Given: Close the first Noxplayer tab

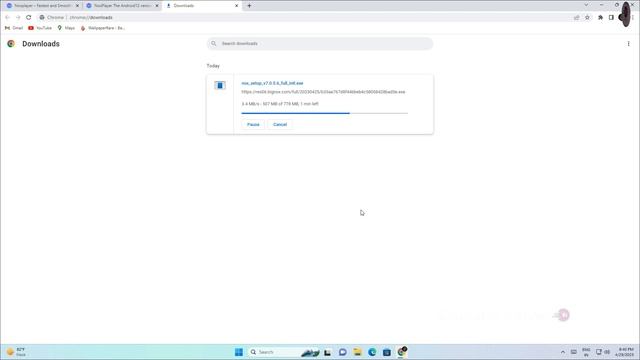Looking at the screenshot, I should (77, 6).
